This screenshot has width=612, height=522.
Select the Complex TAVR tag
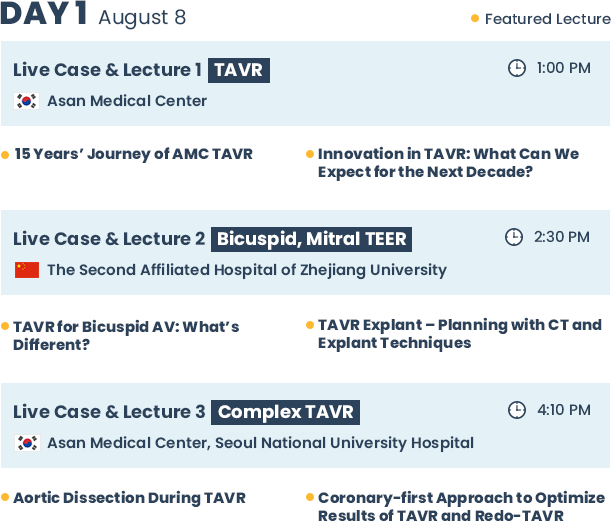tap(286, 412)
